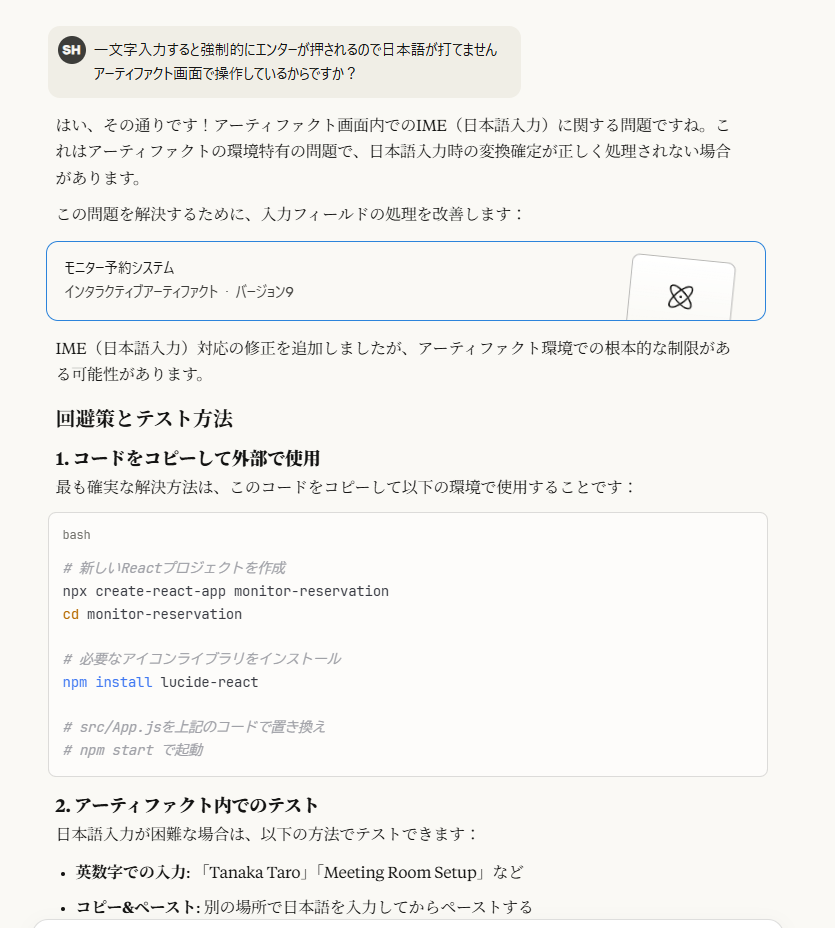Click the 回避策とテスト方法 heading
The image size is (835, 928).
144,418
